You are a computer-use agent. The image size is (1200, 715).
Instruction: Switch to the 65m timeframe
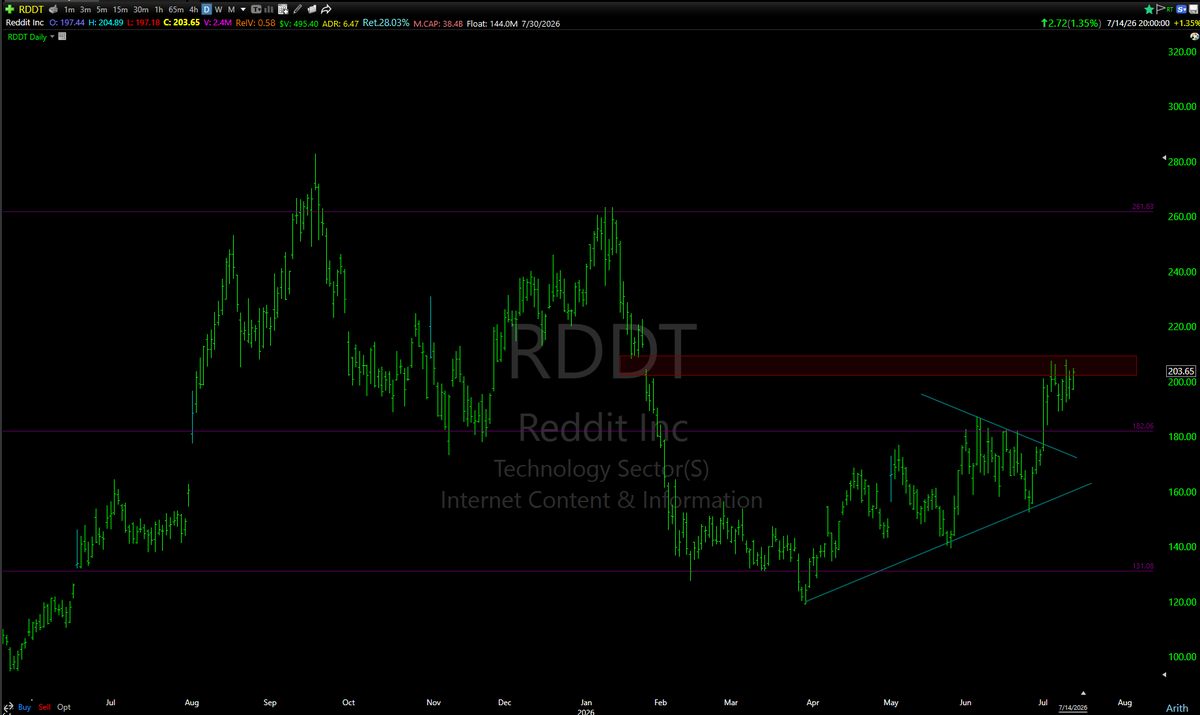tap(176, 9)
